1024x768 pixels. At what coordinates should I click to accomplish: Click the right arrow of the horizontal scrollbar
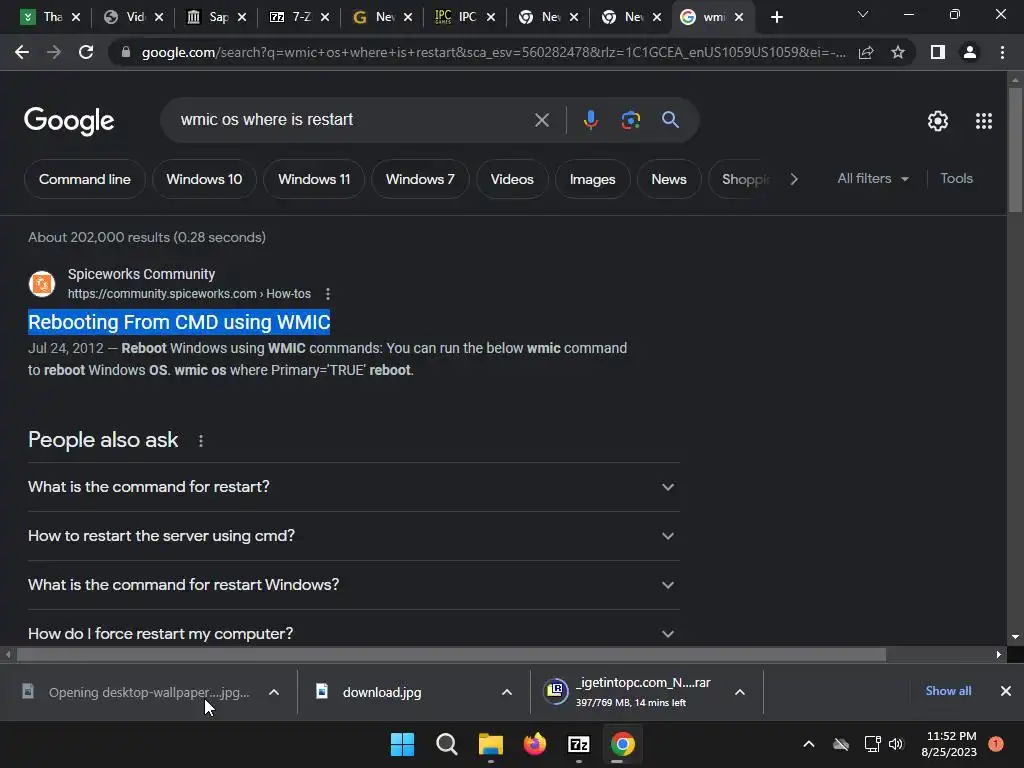[999, 654]
